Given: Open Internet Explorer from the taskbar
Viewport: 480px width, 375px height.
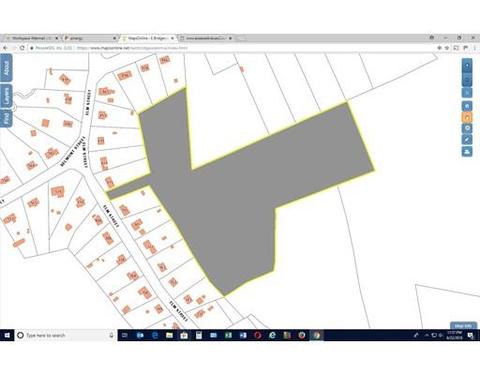Looking at the screenshot, I should (x=272, y=335).
